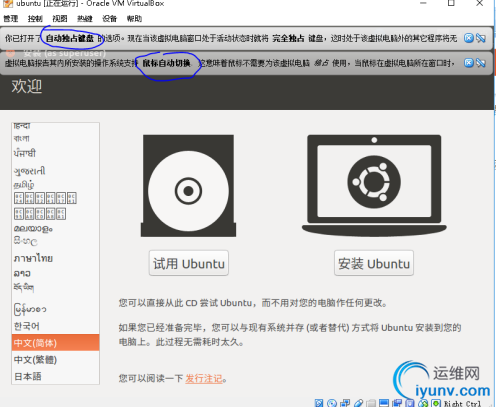Suppress future 鼠标自动切换 notifications icon
496x407 pixels.
coord(481,63)
